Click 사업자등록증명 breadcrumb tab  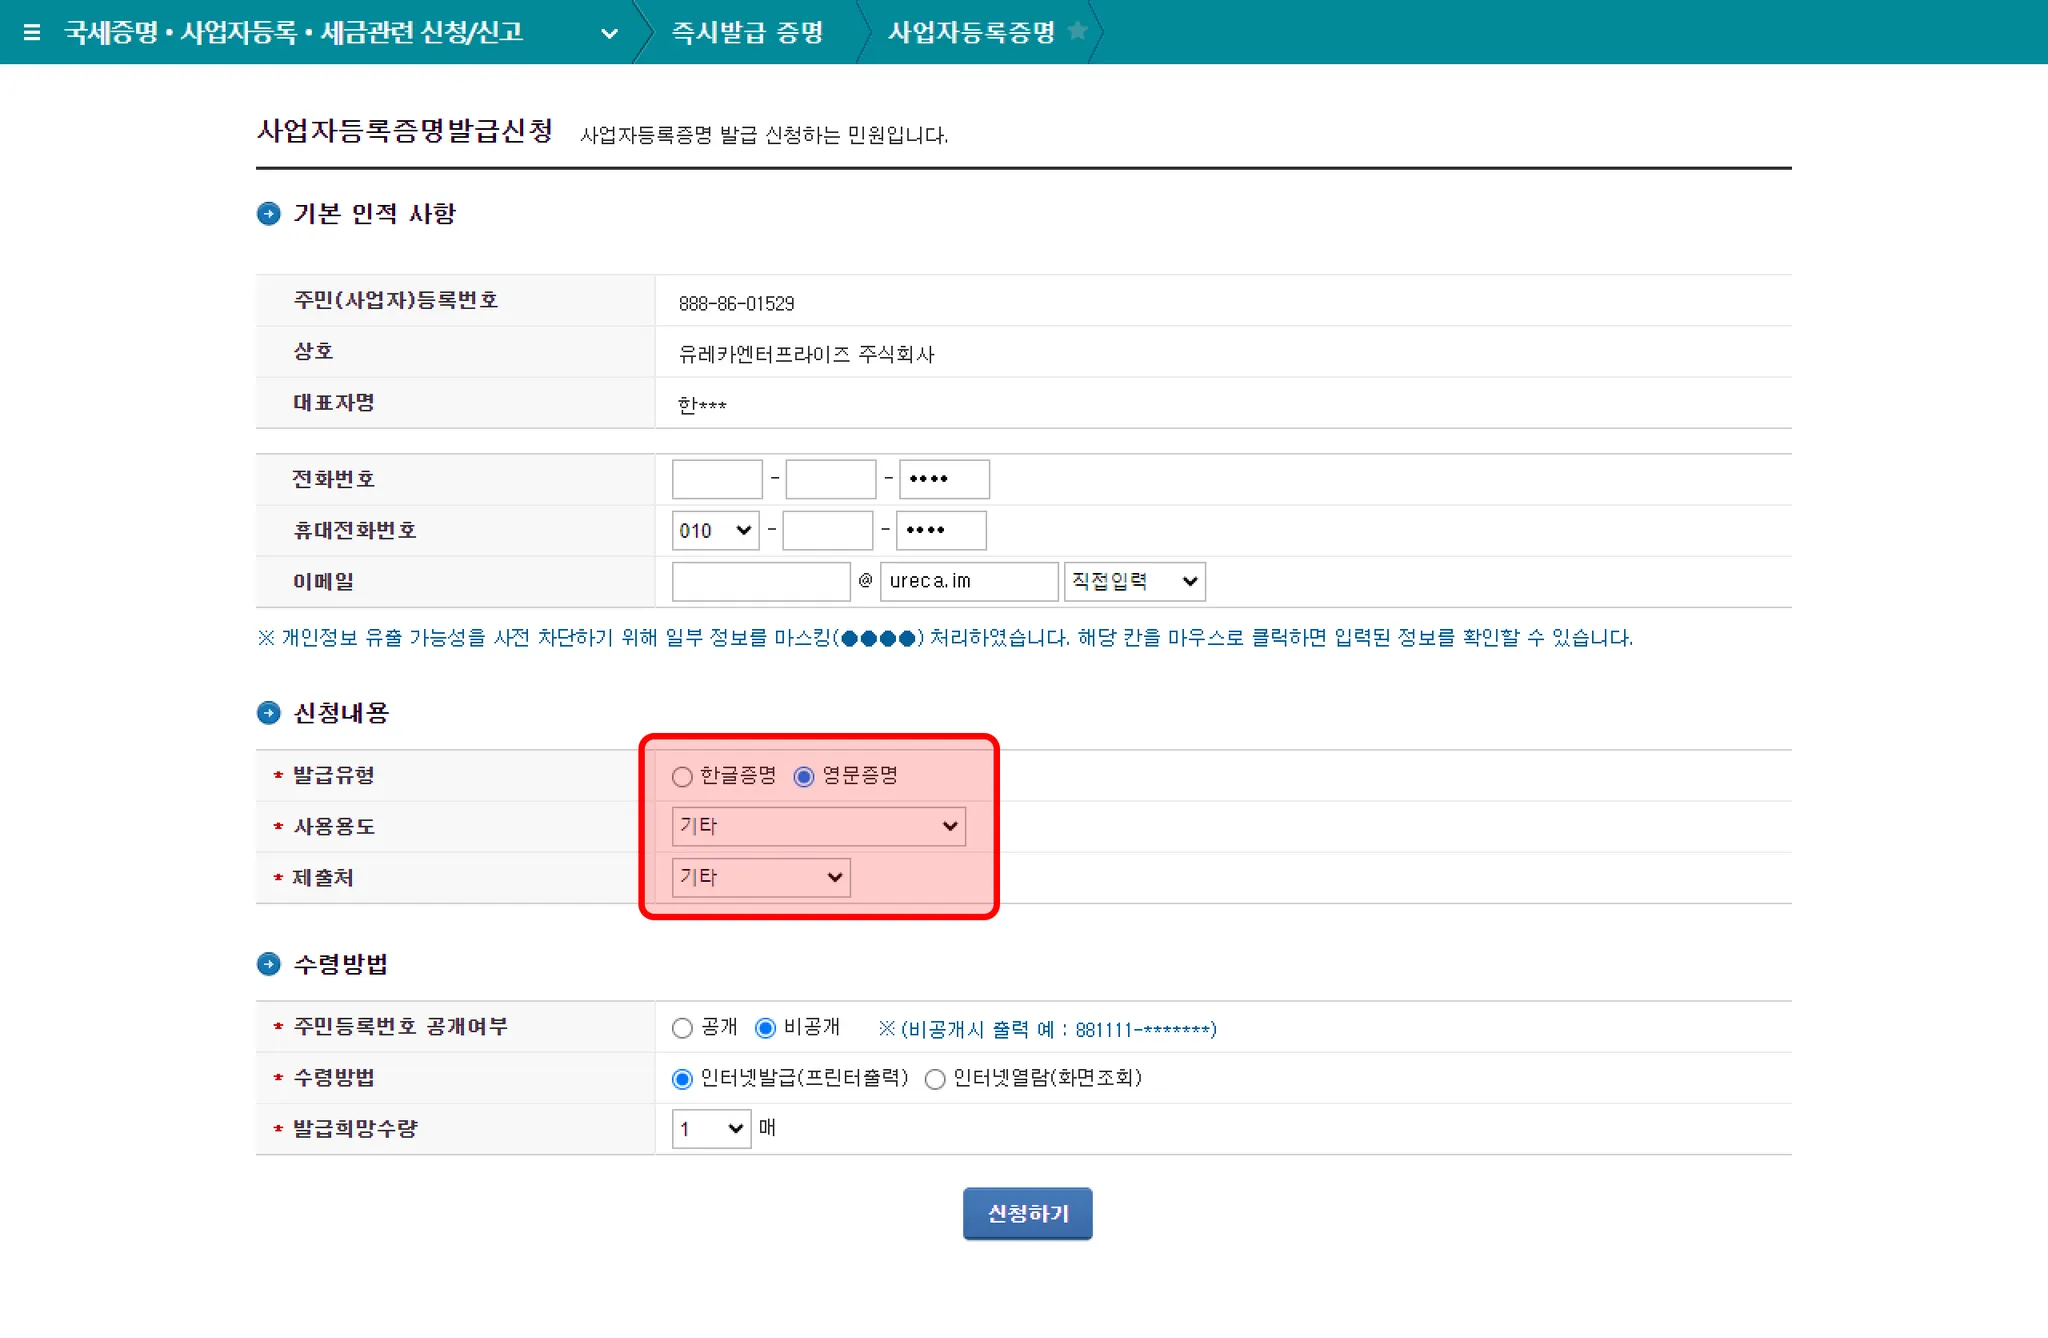pos(971,33)
